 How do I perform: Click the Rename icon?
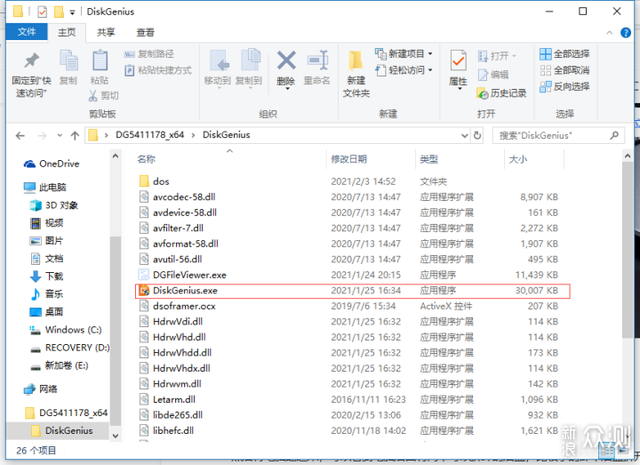click(318, 60)
